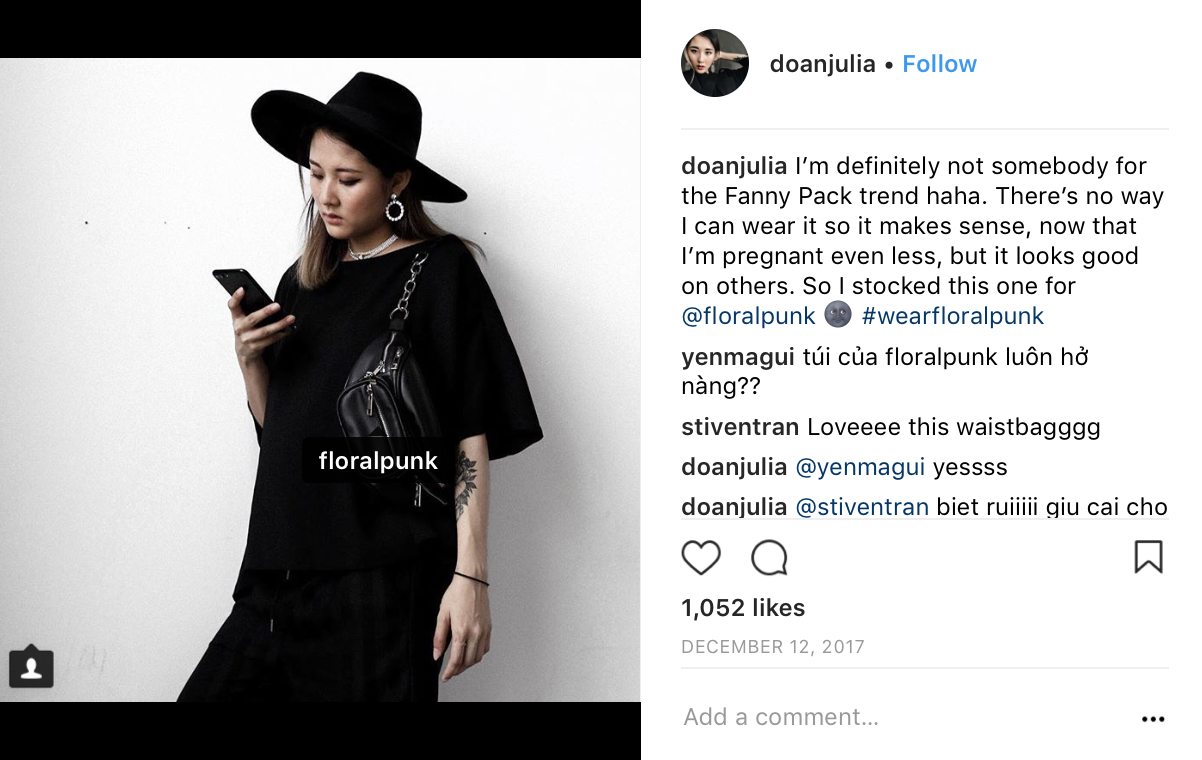Open the doanjulia username beside the caption
1202x760 pixels.
click(x=734, y=166)
